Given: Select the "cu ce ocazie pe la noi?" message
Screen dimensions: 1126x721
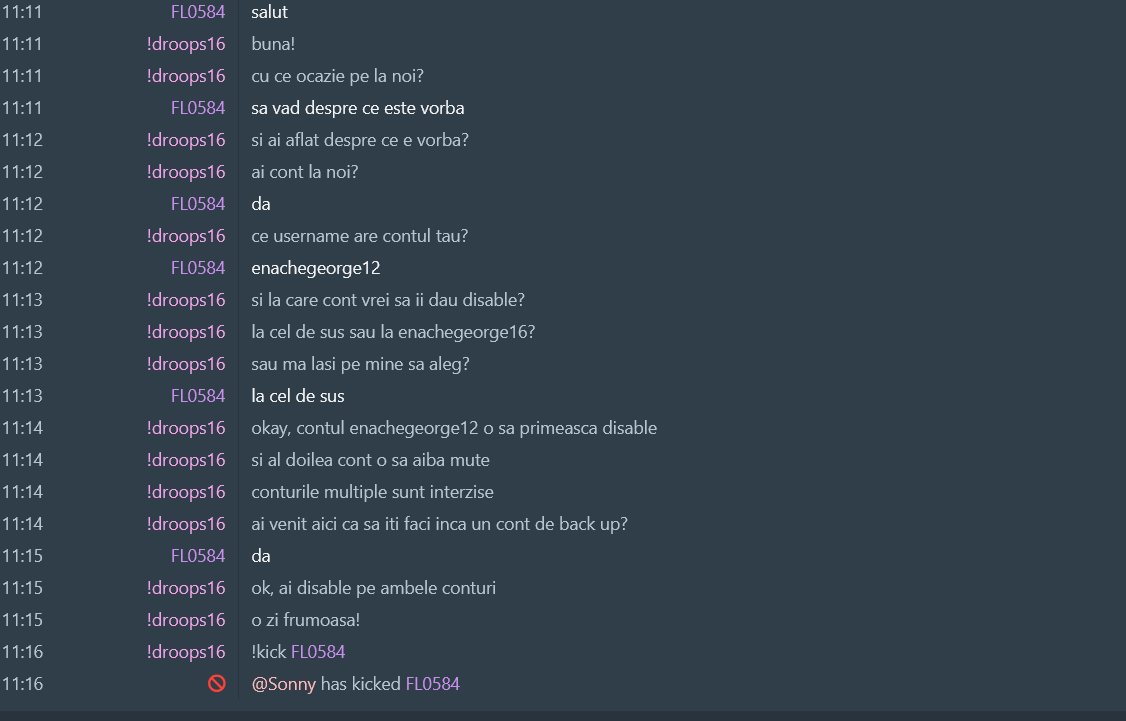Looking at the screenshot, I should tap(345, 76).
